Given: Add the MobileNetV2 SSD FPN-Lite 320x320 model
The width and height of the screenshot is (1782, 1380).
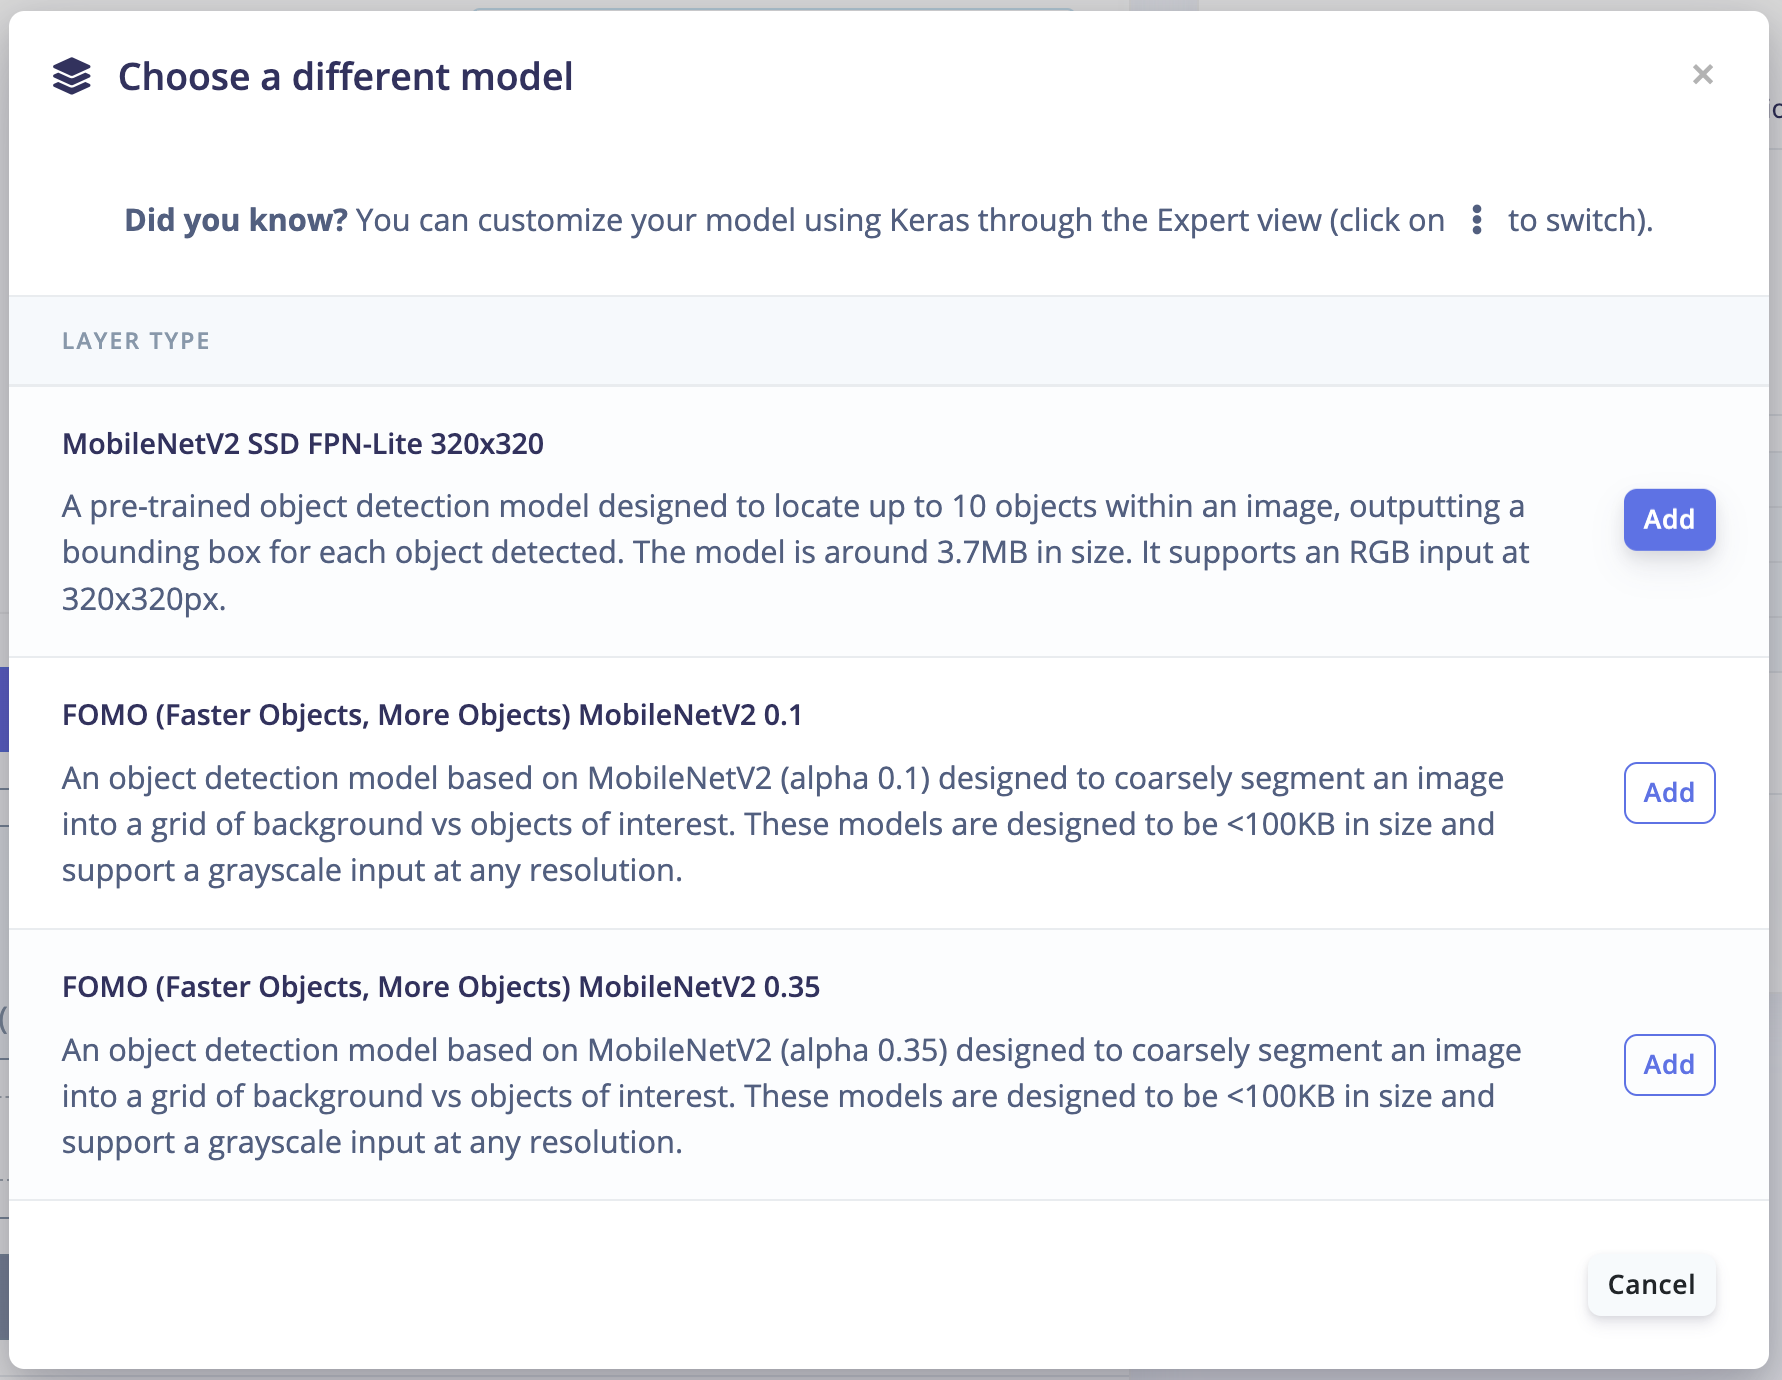Looking at the screenshot, I should (x=1669, y=520).
